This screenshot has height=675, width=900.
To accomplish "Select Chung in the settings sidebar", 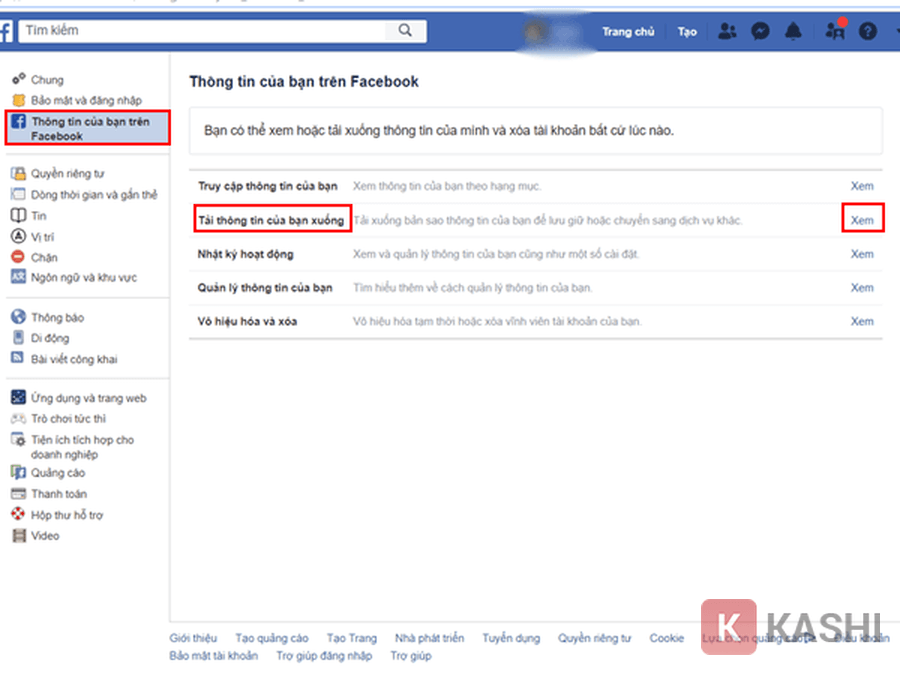I will [x=47, y=80].
